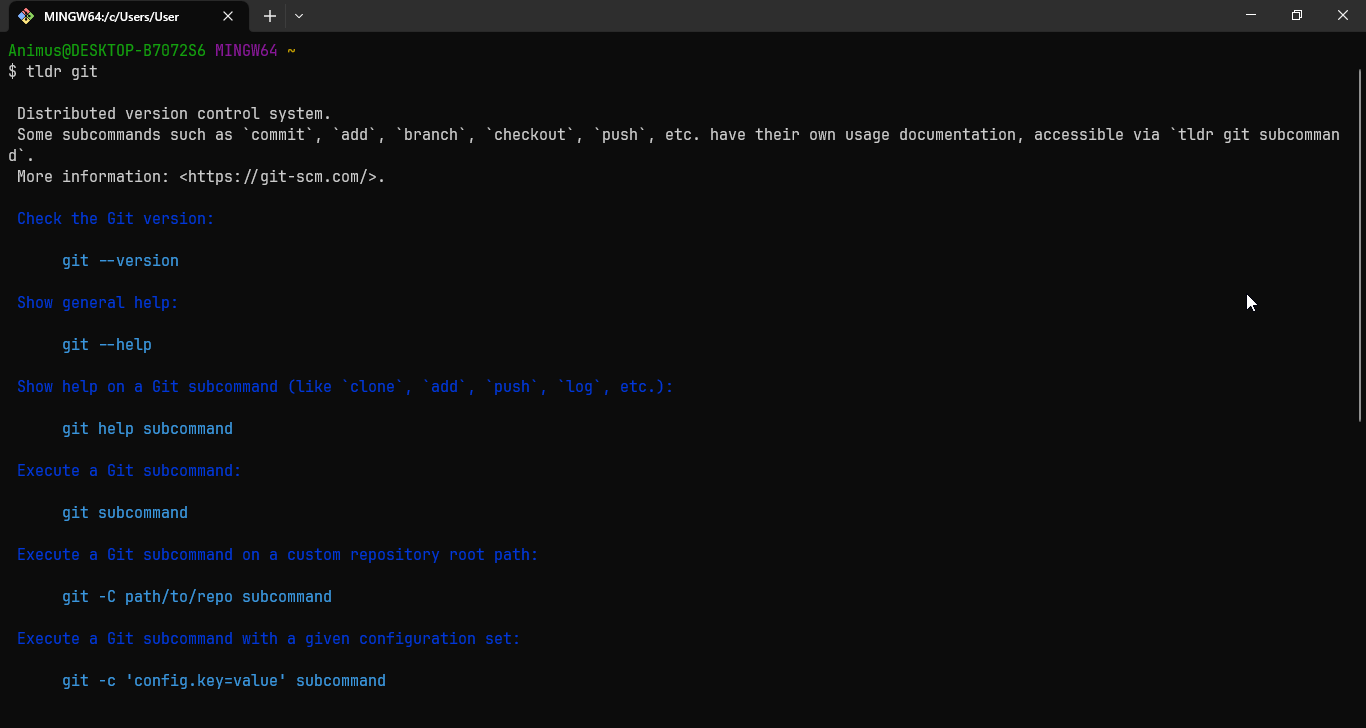Image resolution: width=1366 pixels, height=728 pixels.
Task: Click 'Distributed version control system.' line
Action: coord(174,114)
